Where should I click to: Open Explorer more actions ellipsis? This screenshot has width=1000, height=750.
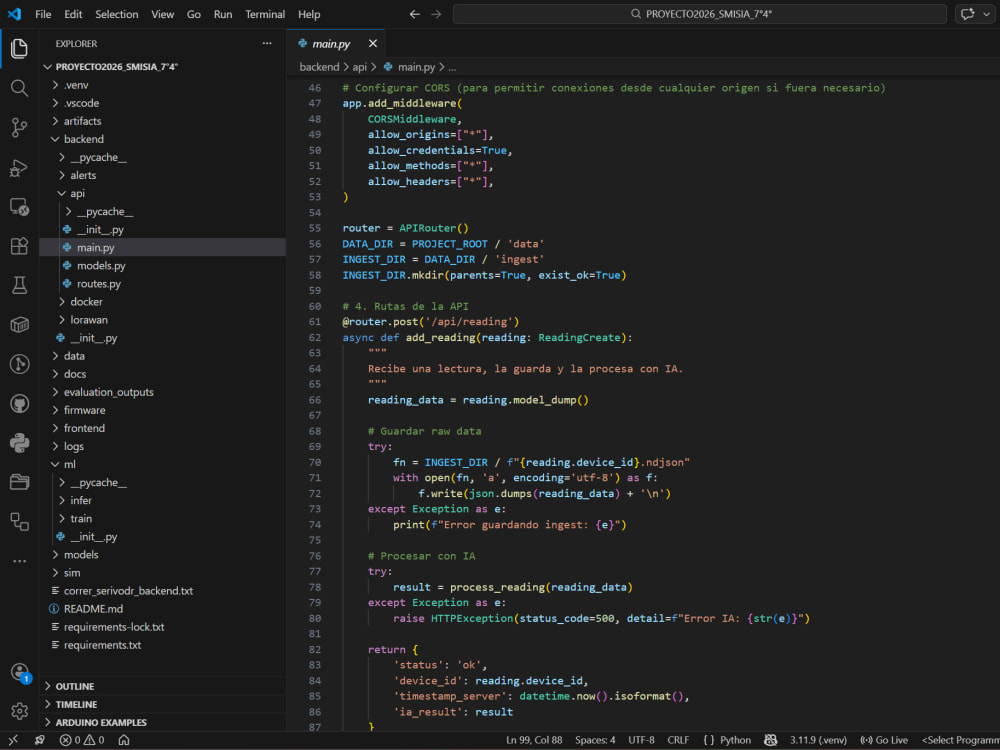(x=267, y=43)
